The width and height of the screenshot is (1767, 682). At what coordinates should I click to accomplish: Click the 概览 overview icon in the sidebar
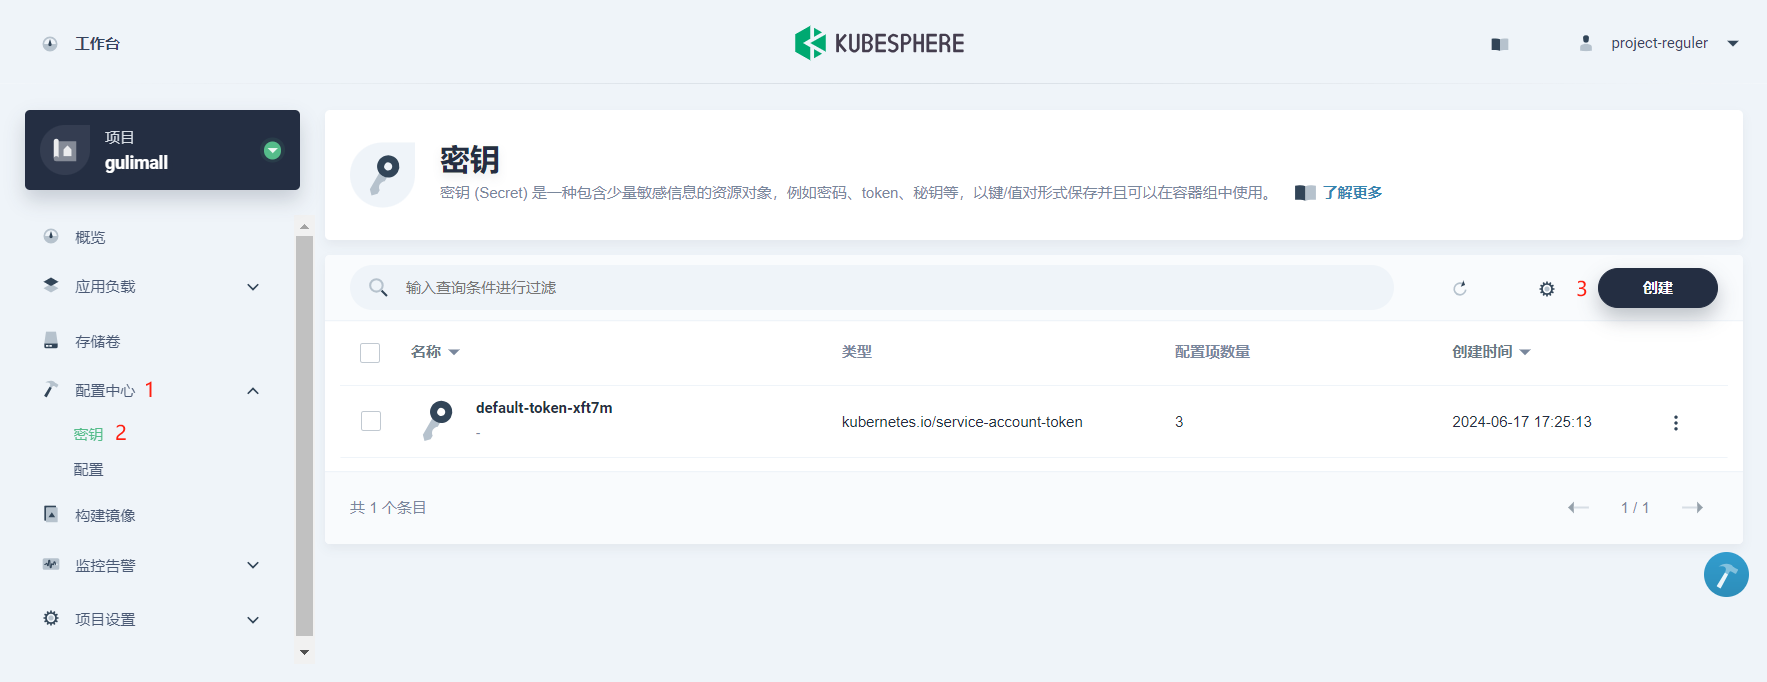pyautogui.click(x=51, y=236)
